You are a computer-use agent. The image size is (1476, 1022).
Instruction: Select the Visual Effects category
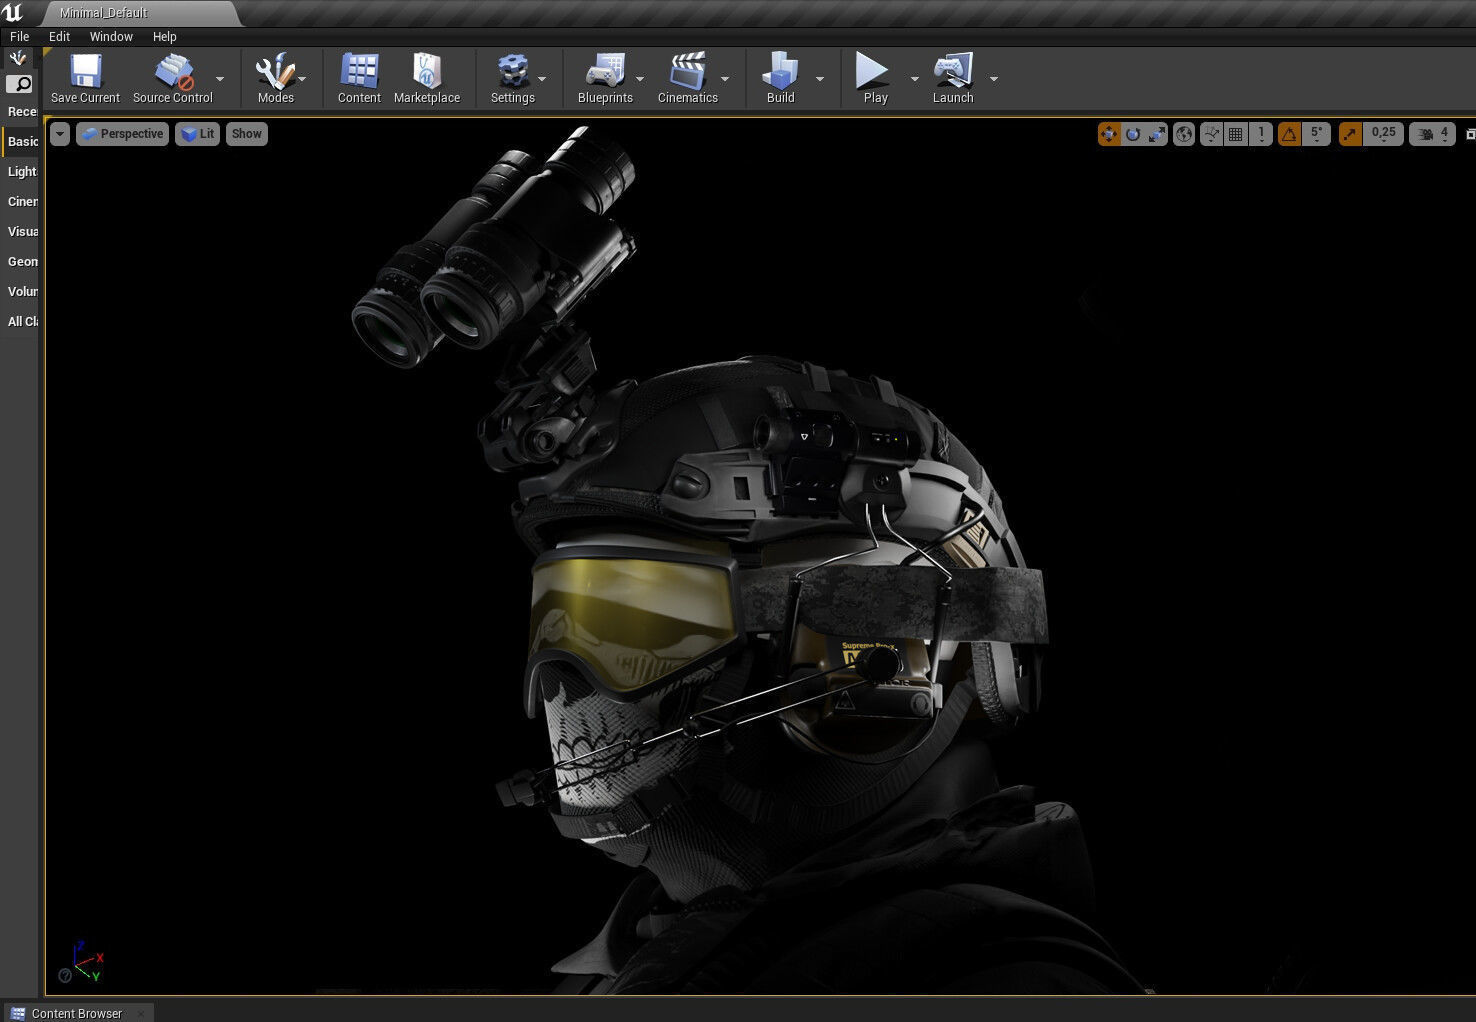[20, 231]
